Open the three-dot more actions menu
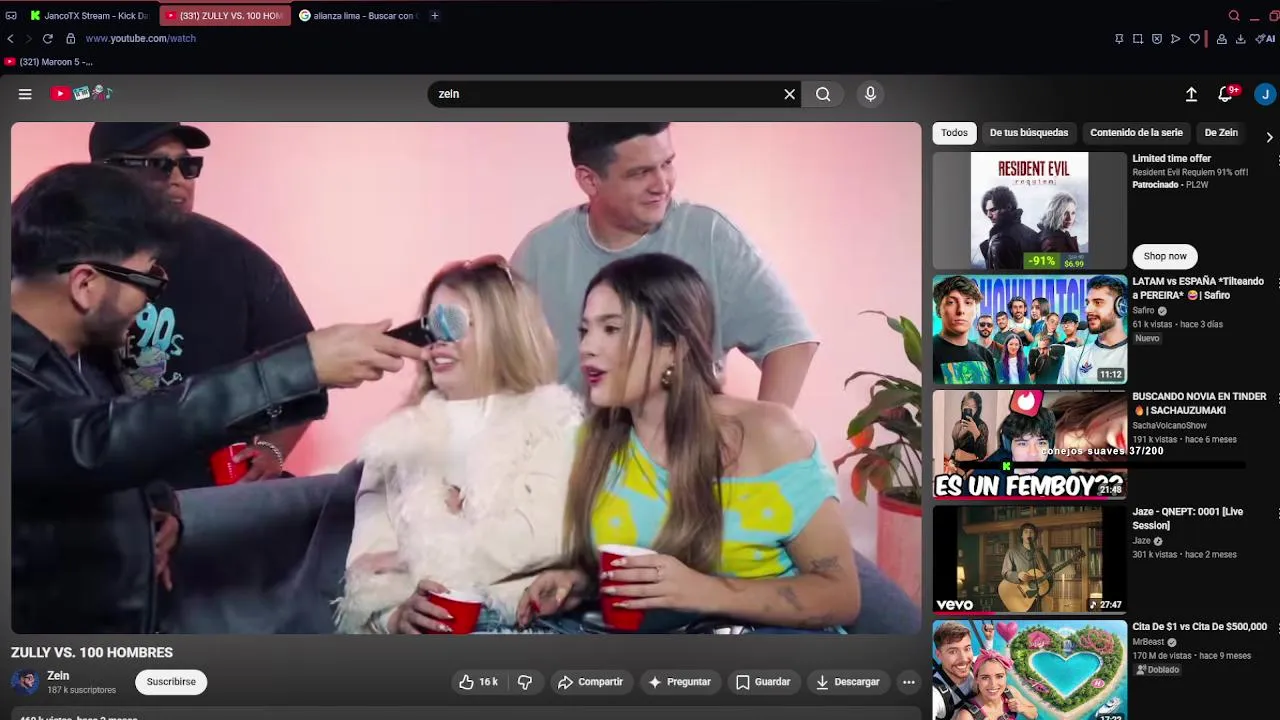 908,682
